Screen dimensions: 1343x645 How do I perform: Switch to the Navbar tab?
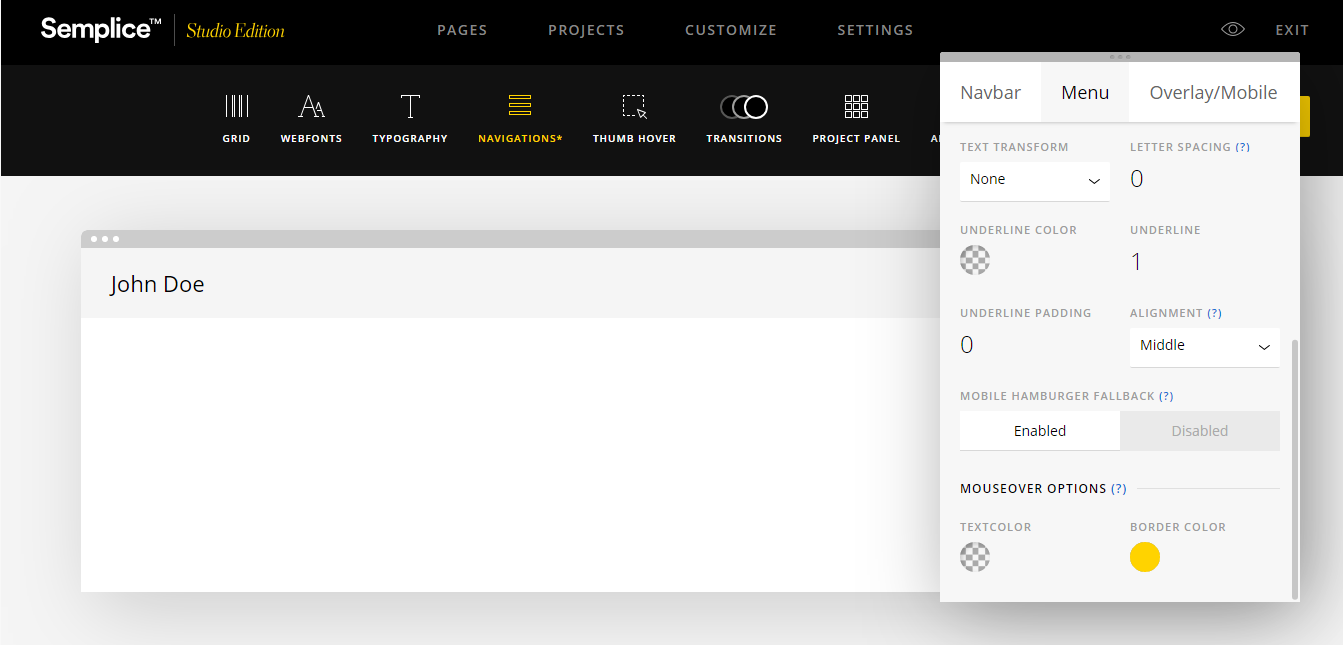point(990,93)
